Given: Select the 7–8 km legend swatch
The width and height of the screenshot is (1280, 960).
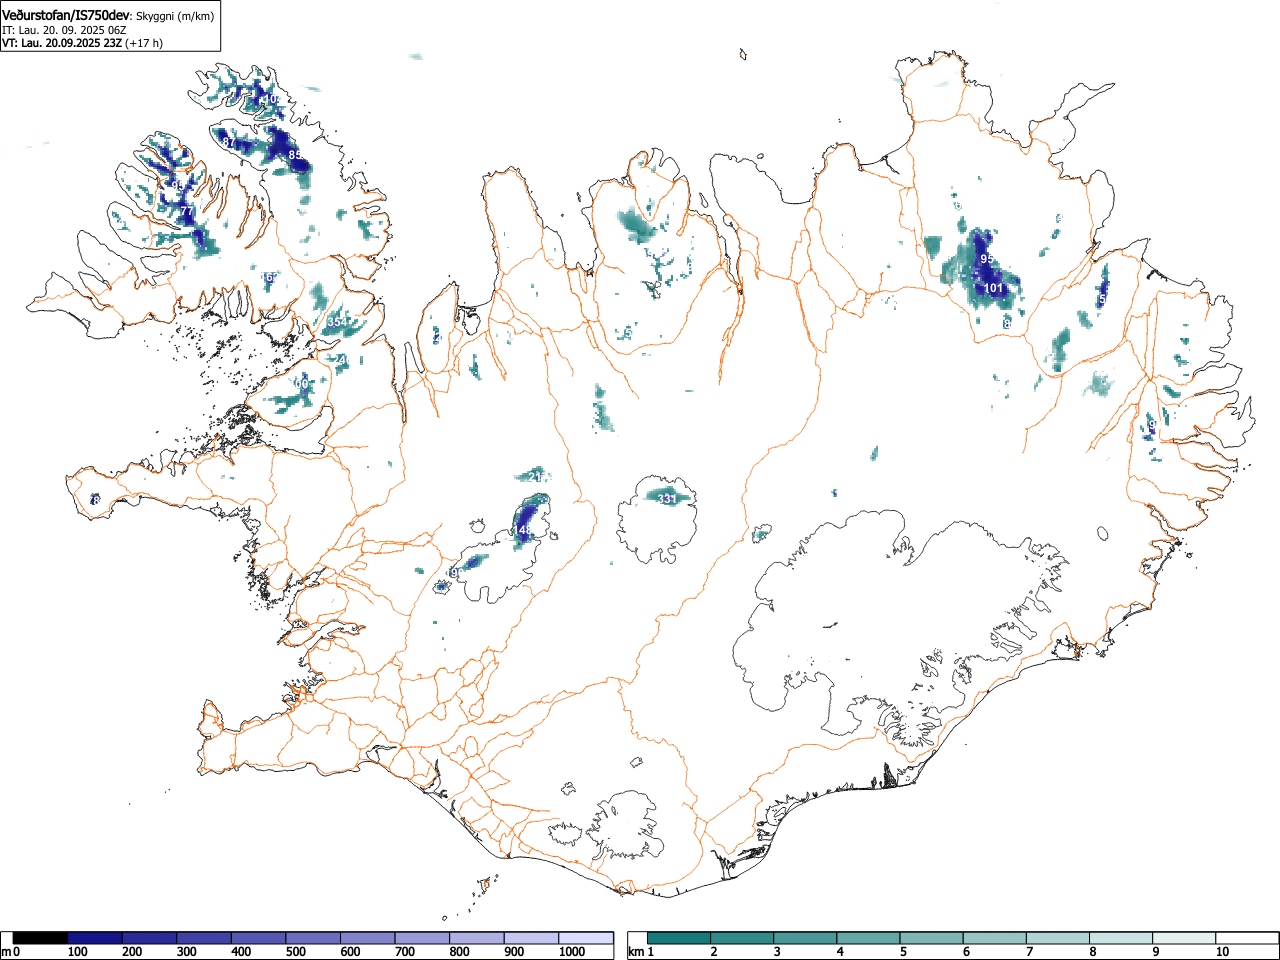Looking at the screenshot, I should click(x=1057, y=938).
